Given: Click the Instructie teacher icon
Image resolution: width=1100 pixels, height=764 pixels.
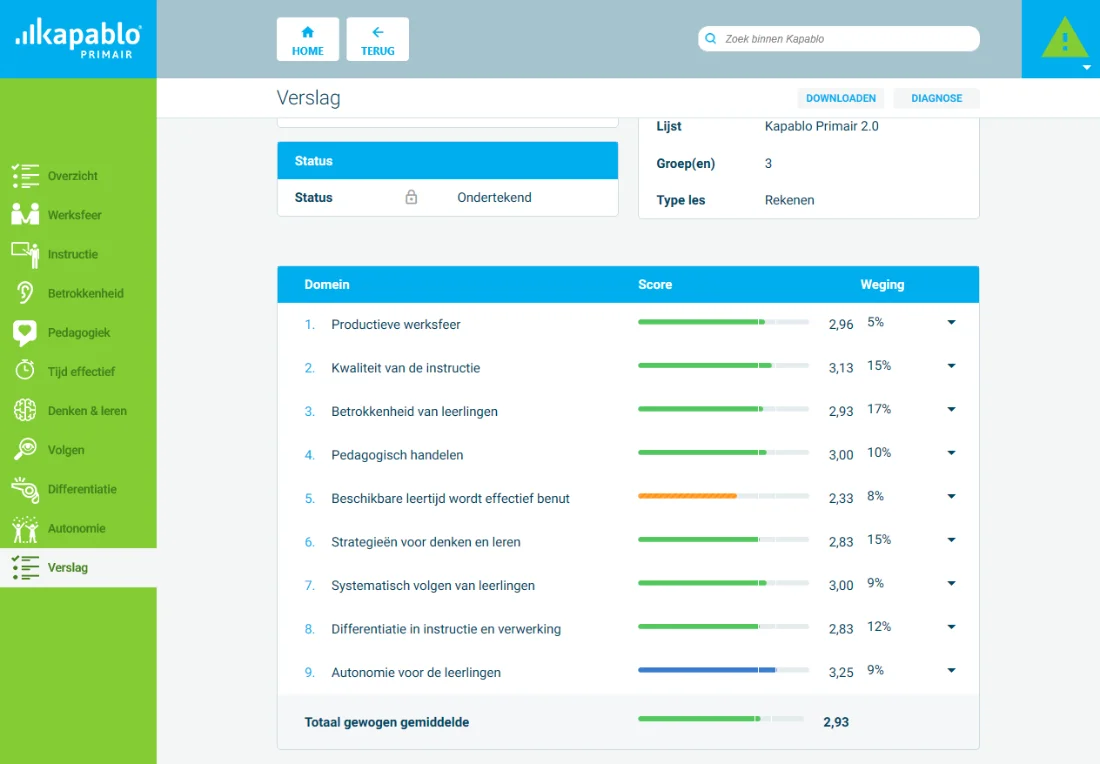Looking at the screenshot, I should pos(25,254).
